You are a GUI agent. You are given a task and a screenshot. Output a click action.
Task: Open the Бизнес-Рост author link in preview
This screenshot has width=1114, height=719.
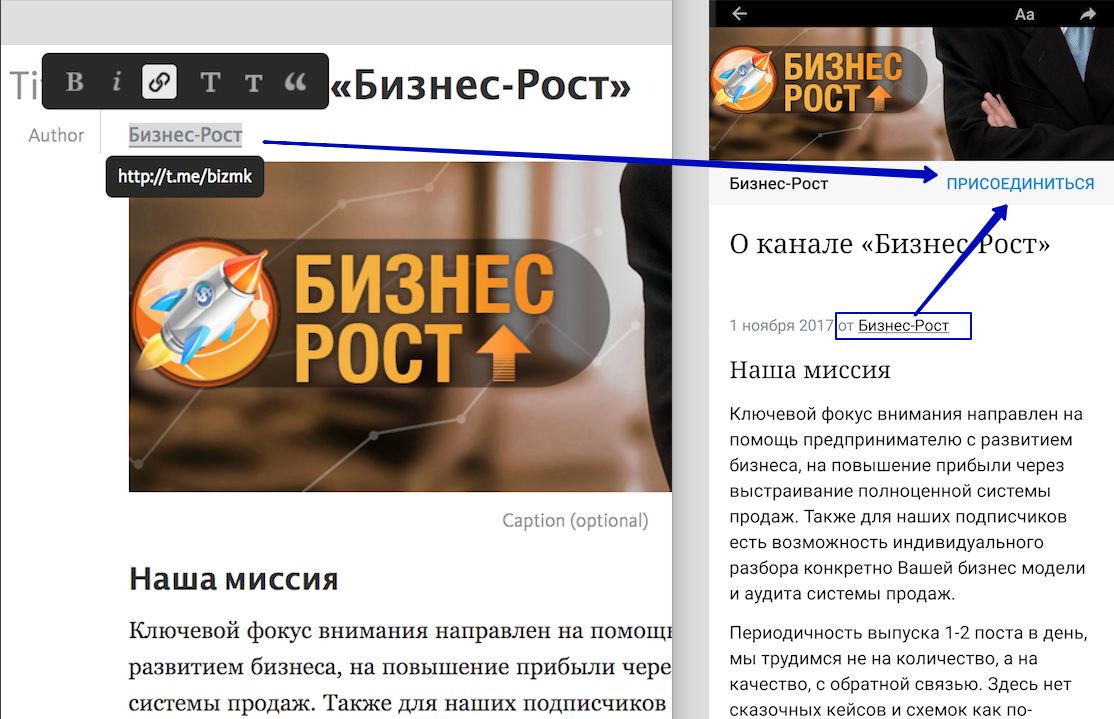(x=903, y=325)
